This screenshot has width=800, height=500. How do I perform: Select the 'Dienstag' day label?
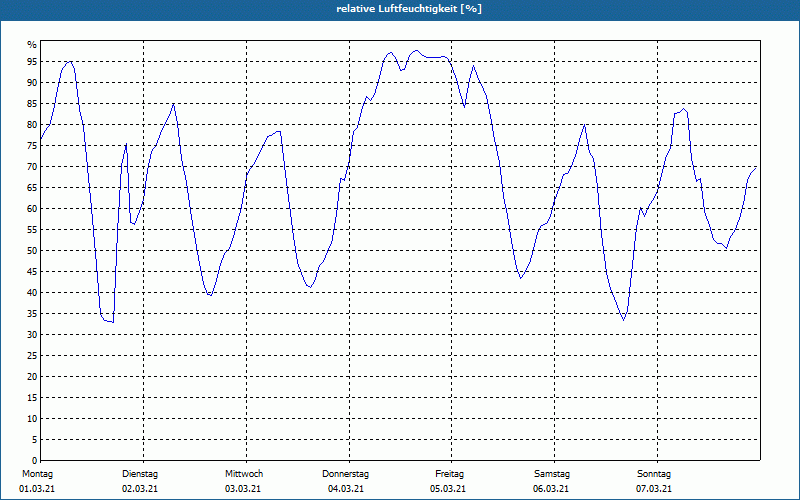tap(140, 474)
